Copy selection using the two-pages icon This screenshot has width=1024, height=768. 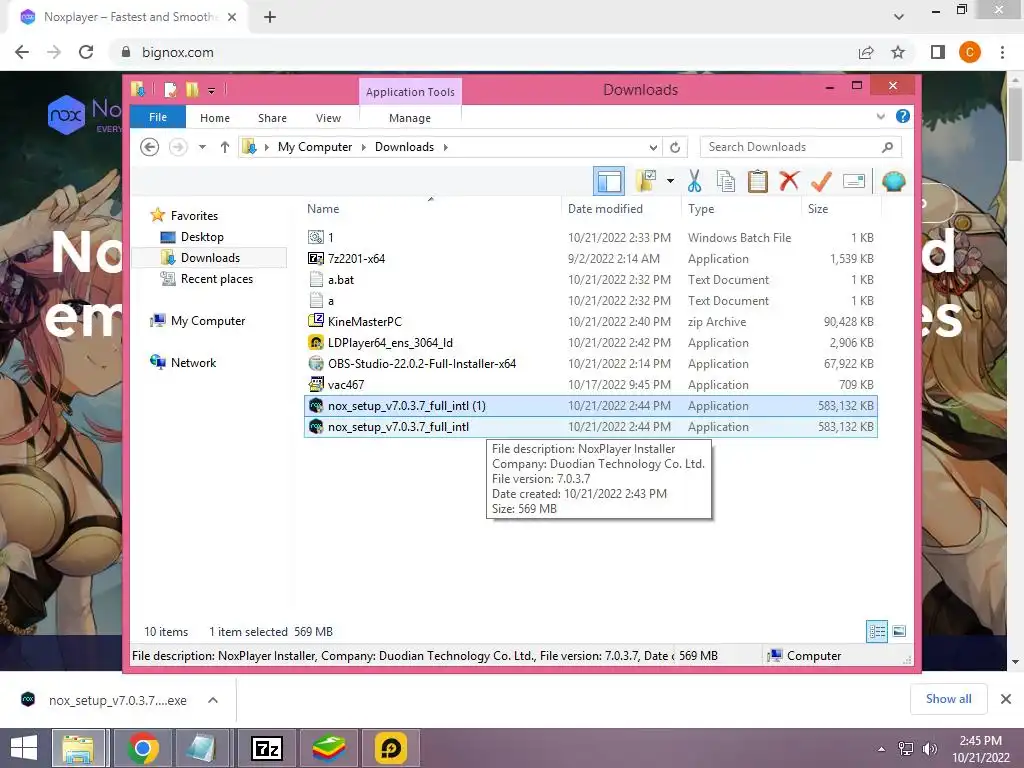point(726,181)
